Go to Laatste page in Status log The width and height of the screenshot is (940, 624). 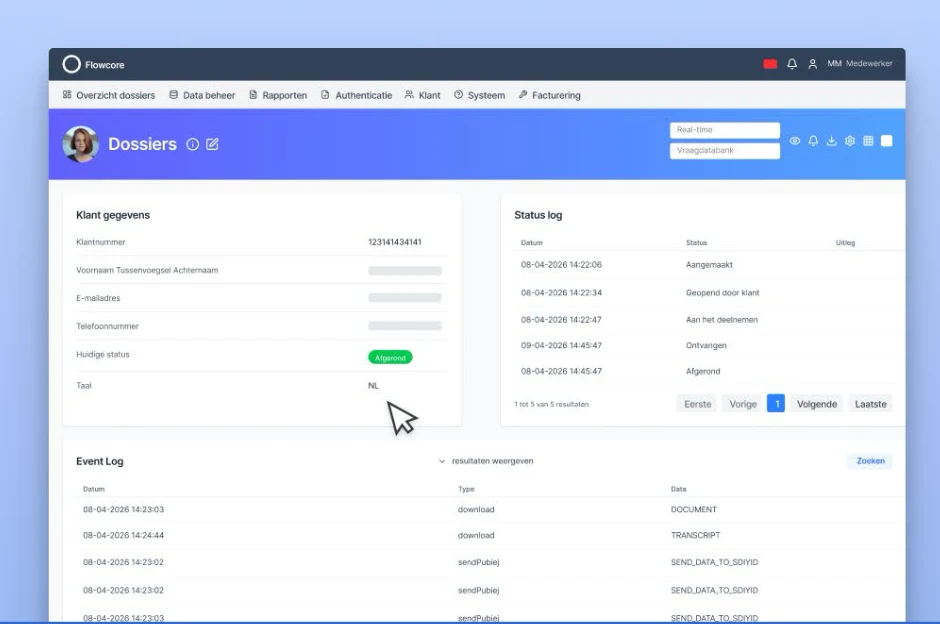point(870,404)
